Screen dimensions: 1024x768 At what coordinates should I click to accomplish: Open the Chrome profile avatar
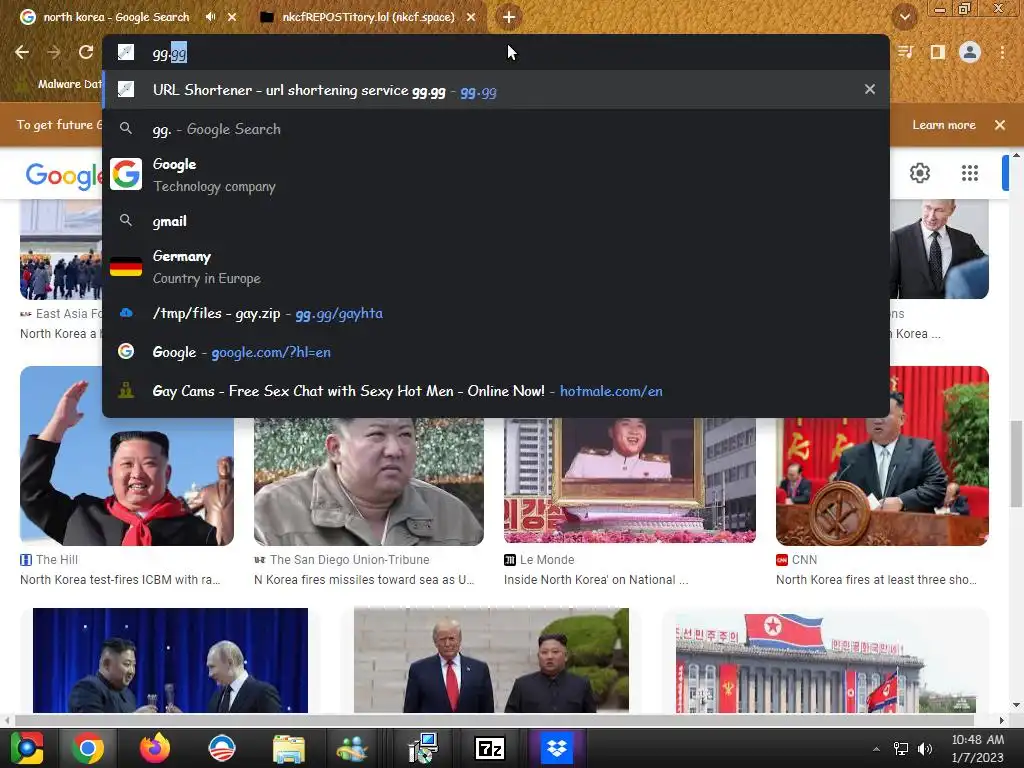970,52
